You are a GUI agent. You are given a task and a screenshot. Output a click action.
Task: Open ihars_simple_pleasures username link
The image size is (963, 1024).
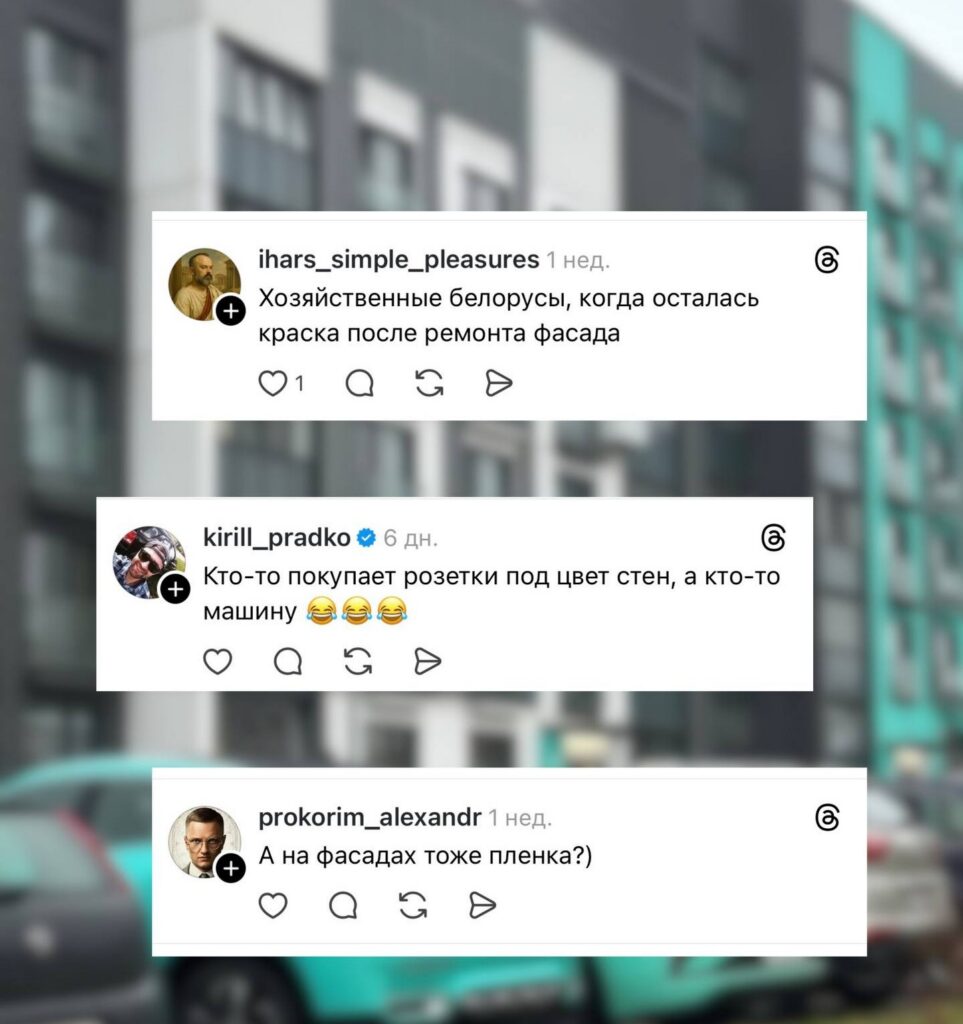(x=398, y=260)
